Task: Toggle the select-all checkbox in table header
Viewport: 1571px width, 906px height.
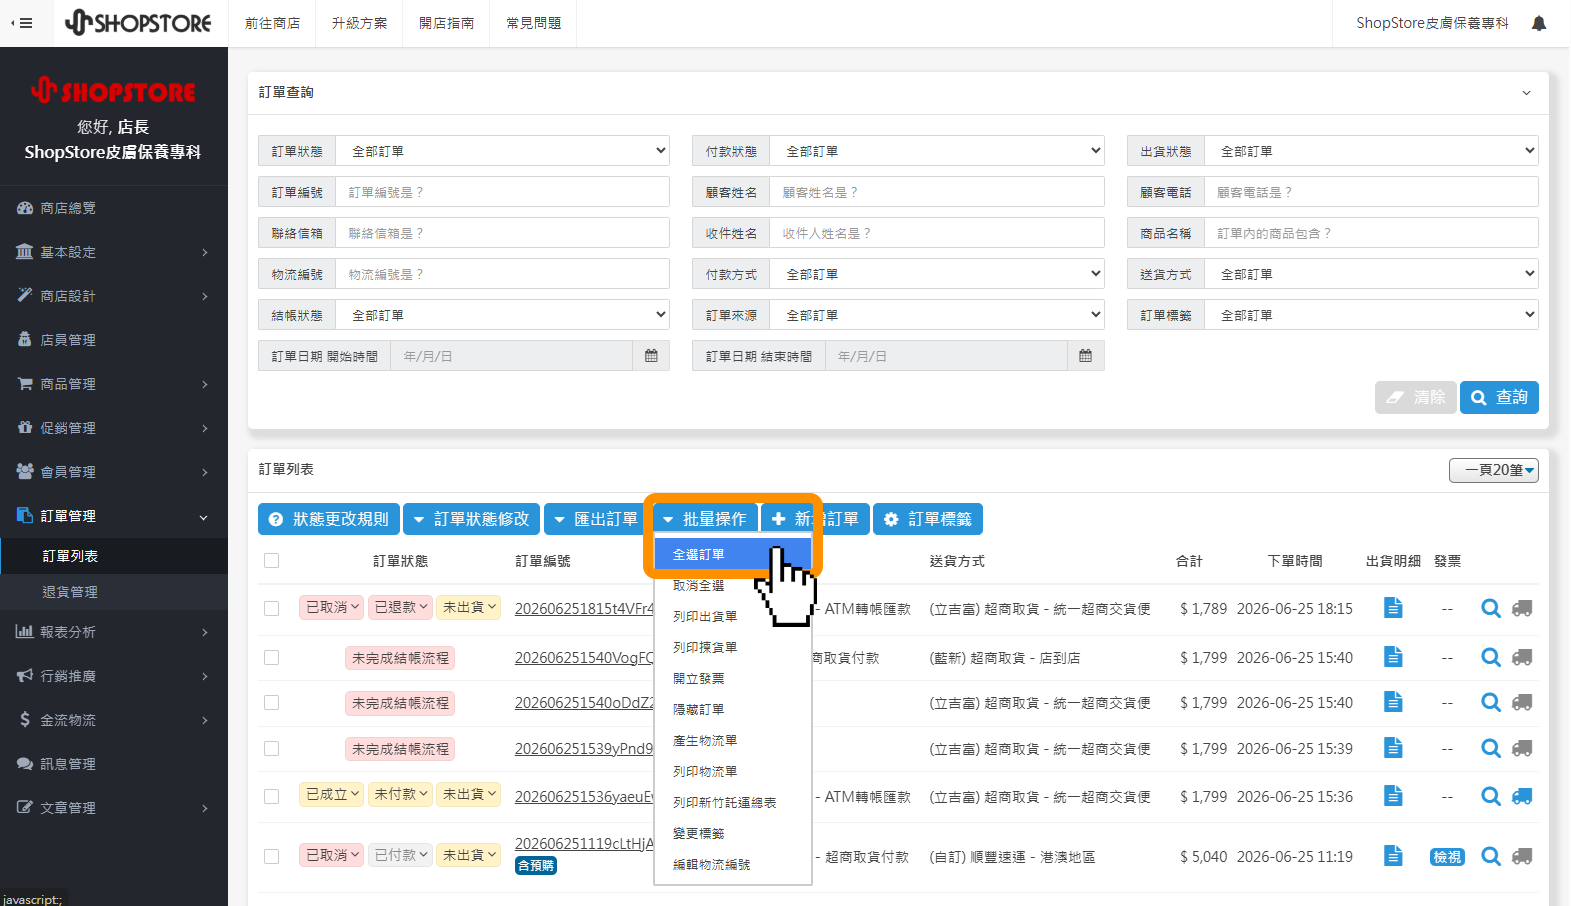Action: pos(271,561)
